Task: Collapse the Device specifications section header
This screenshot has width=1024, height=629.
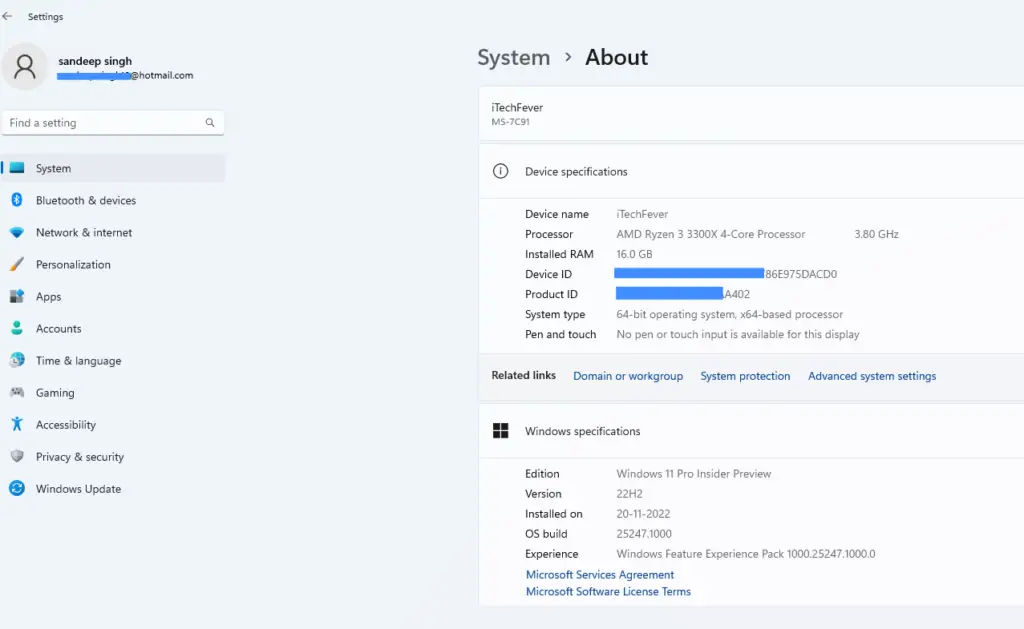Action: (x=751, y=171)
